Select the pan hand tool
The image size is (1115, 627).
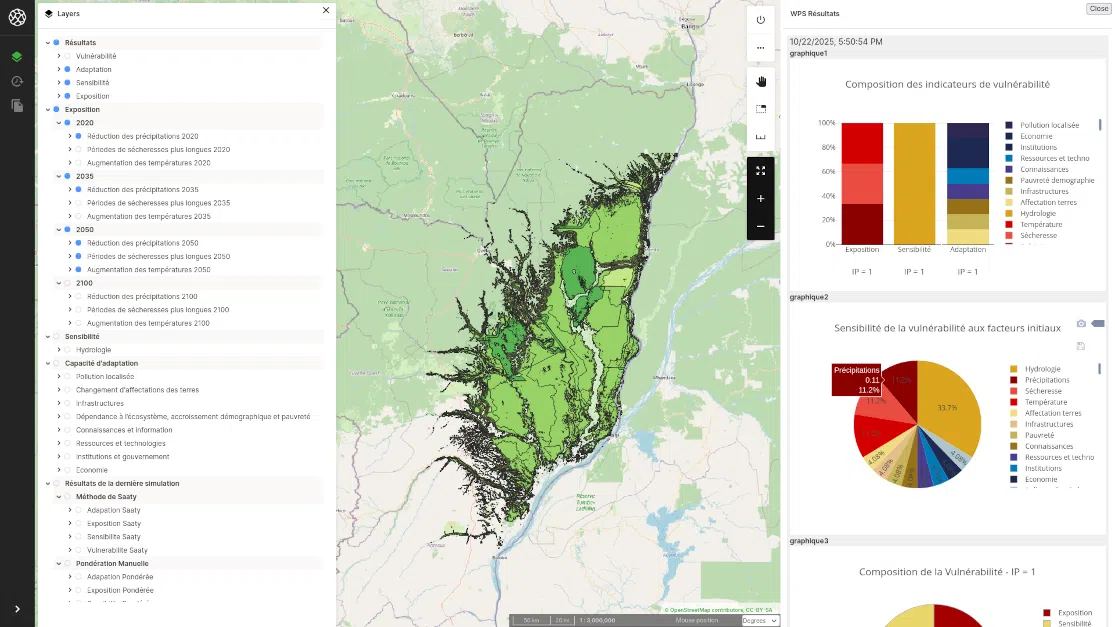(x=760, y=81)
